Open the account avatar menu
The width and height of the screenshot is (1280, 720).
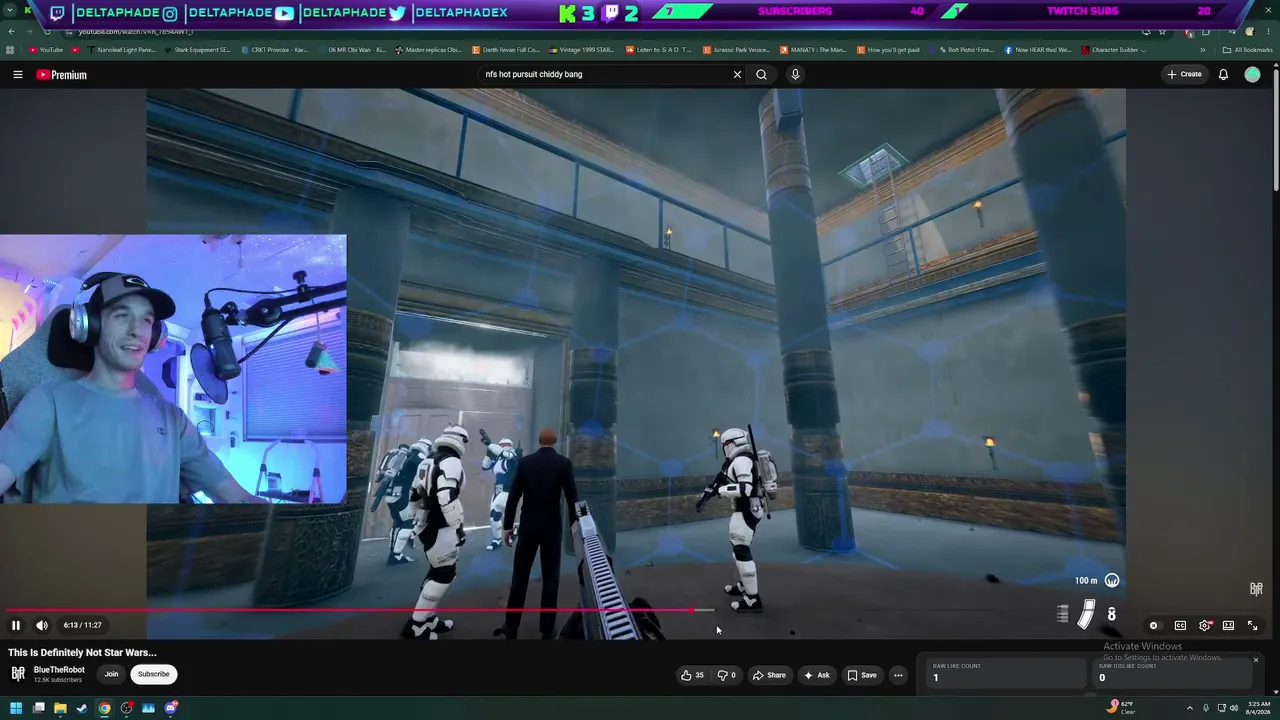tap(1252, 74)
